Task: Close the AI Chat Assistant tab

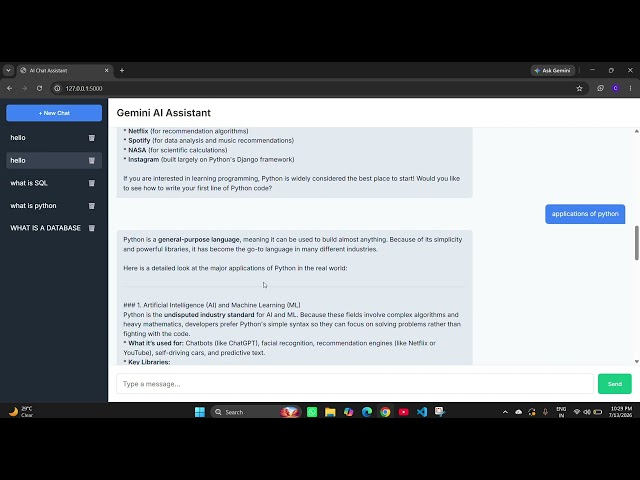Action: pyautogui.click(x=107, y=71)
